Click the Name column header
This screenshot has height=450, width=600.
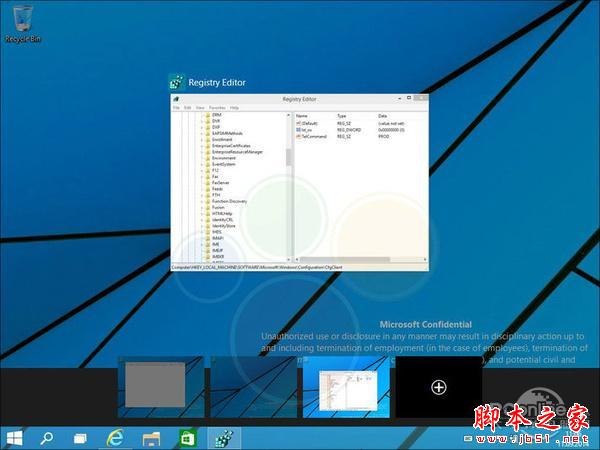click(x=302, y=116)
